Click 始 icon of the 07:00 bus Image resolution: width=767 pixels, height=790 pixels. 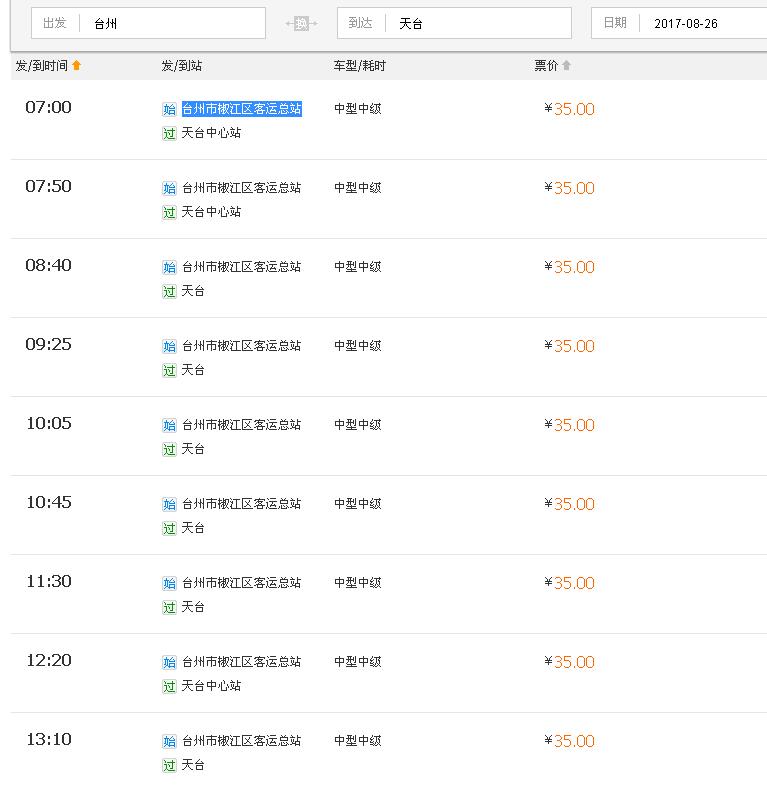[x=169, y=109]
